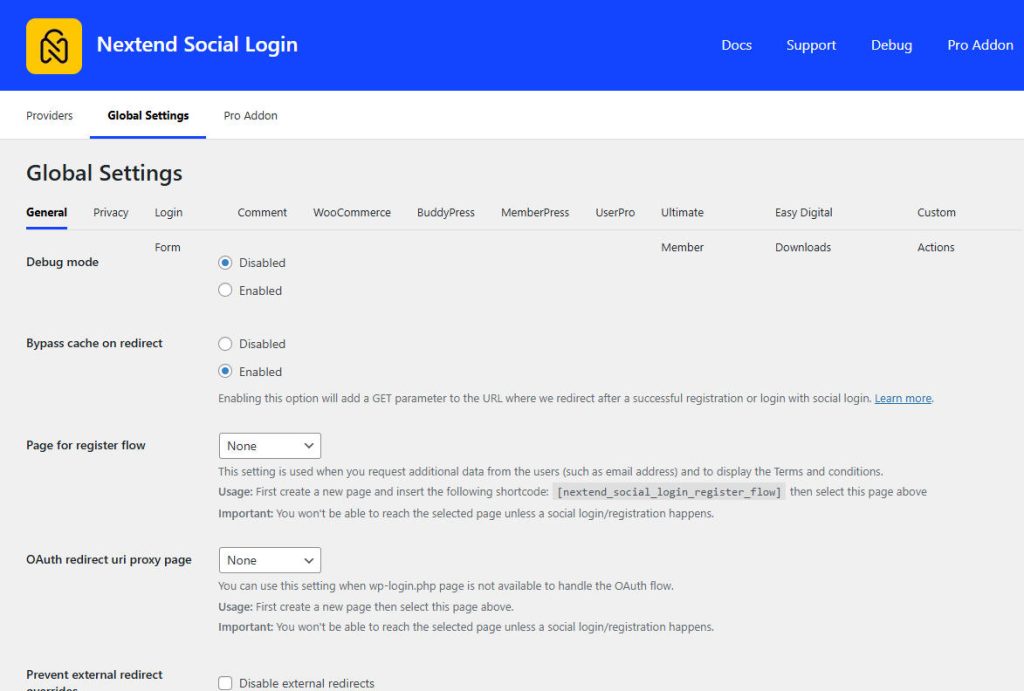
Task: Click the Nextend Social Login logo icon
Action: click(x=54, y=45)
